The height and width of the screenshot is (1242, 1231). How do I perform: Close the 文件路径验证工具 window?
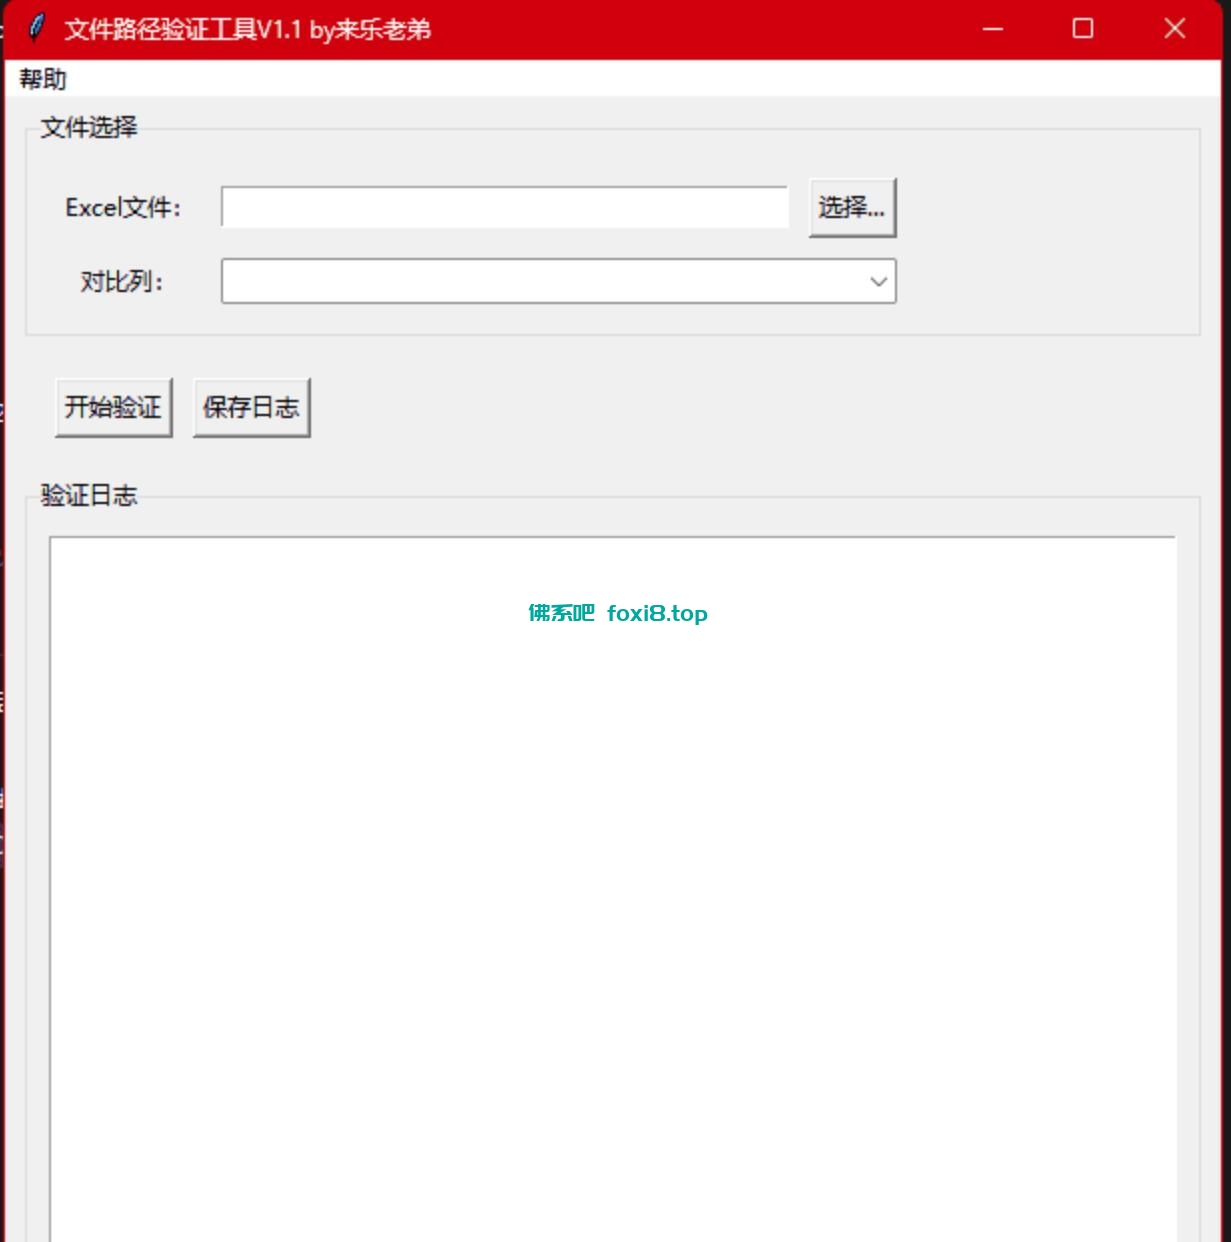[1174, 29]
